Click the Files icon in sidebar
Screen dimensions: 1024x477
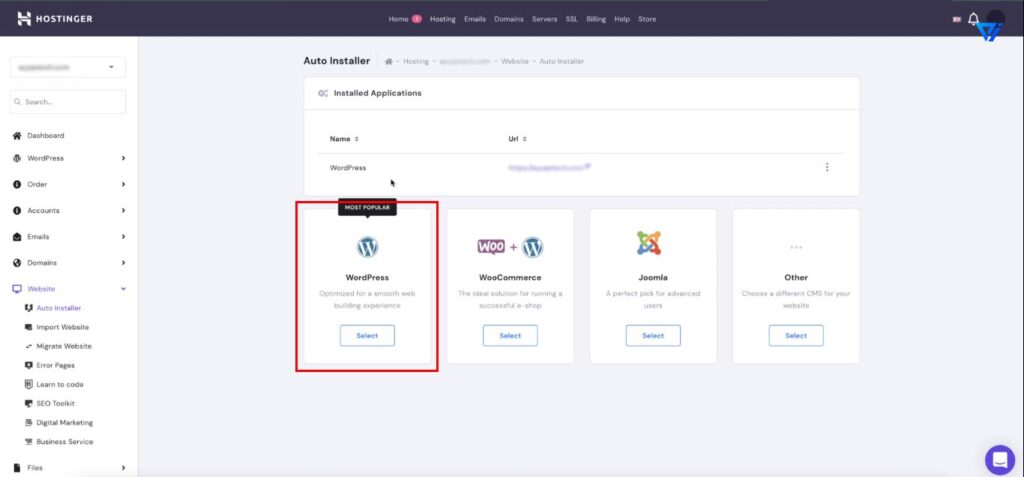point(18,468)
